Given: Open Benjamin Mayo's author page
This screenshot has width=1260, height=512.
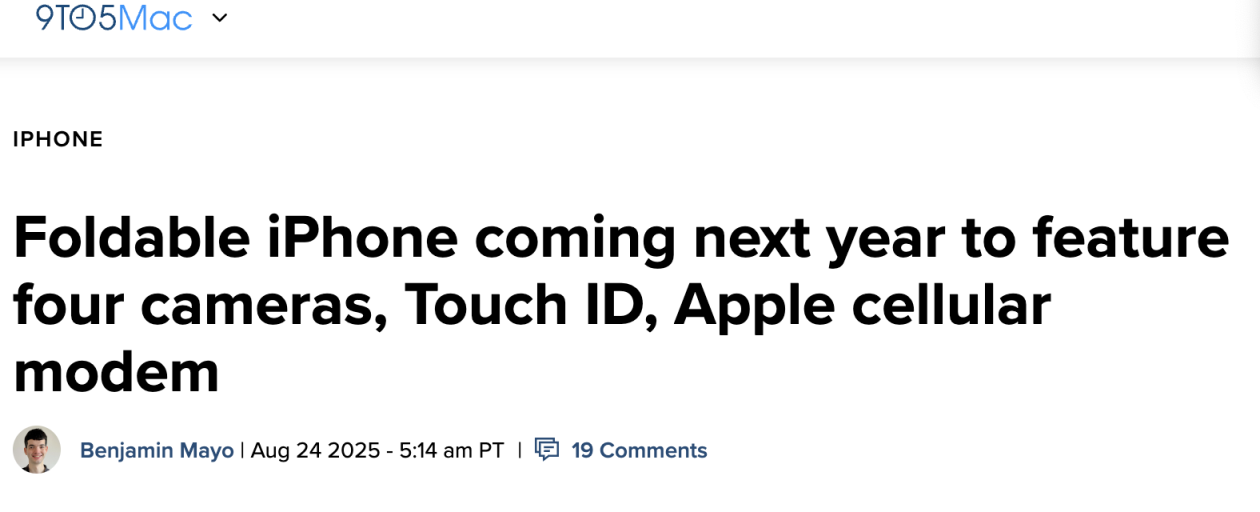Looking at the screenshot, I should (157, 451).
